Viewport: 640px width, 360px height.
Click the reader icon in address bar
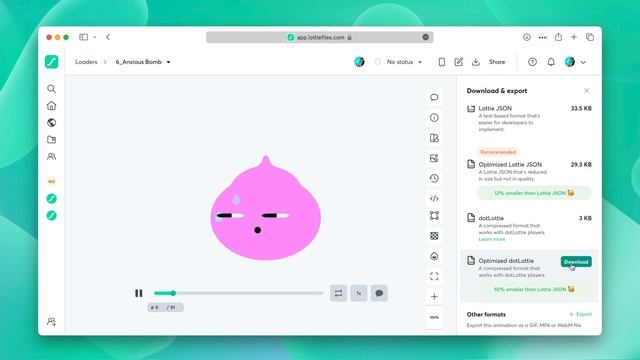pos(426,37)
